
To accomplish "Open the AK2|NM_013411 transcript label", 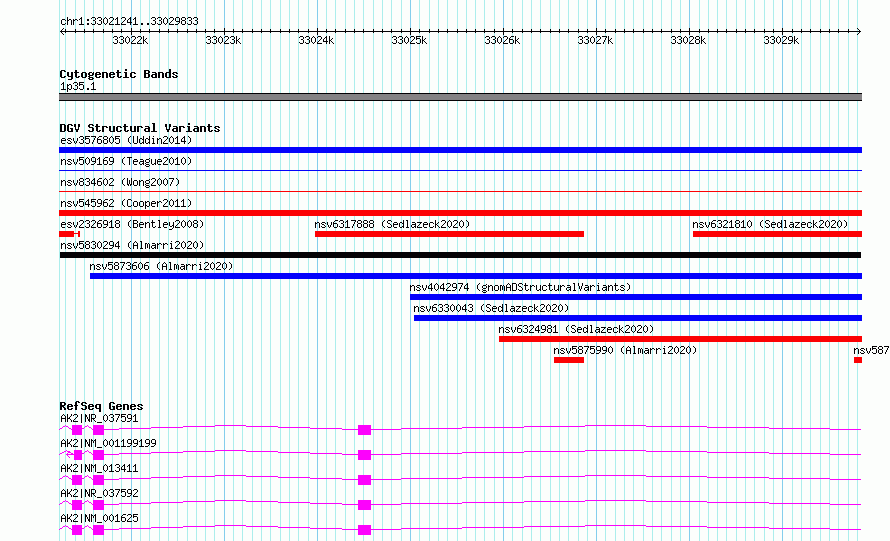I will pos(99,468).
